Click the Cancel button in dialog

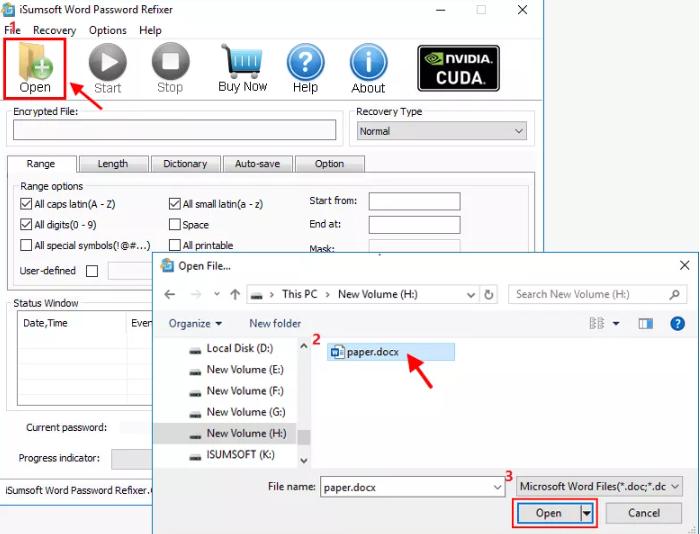644,513
